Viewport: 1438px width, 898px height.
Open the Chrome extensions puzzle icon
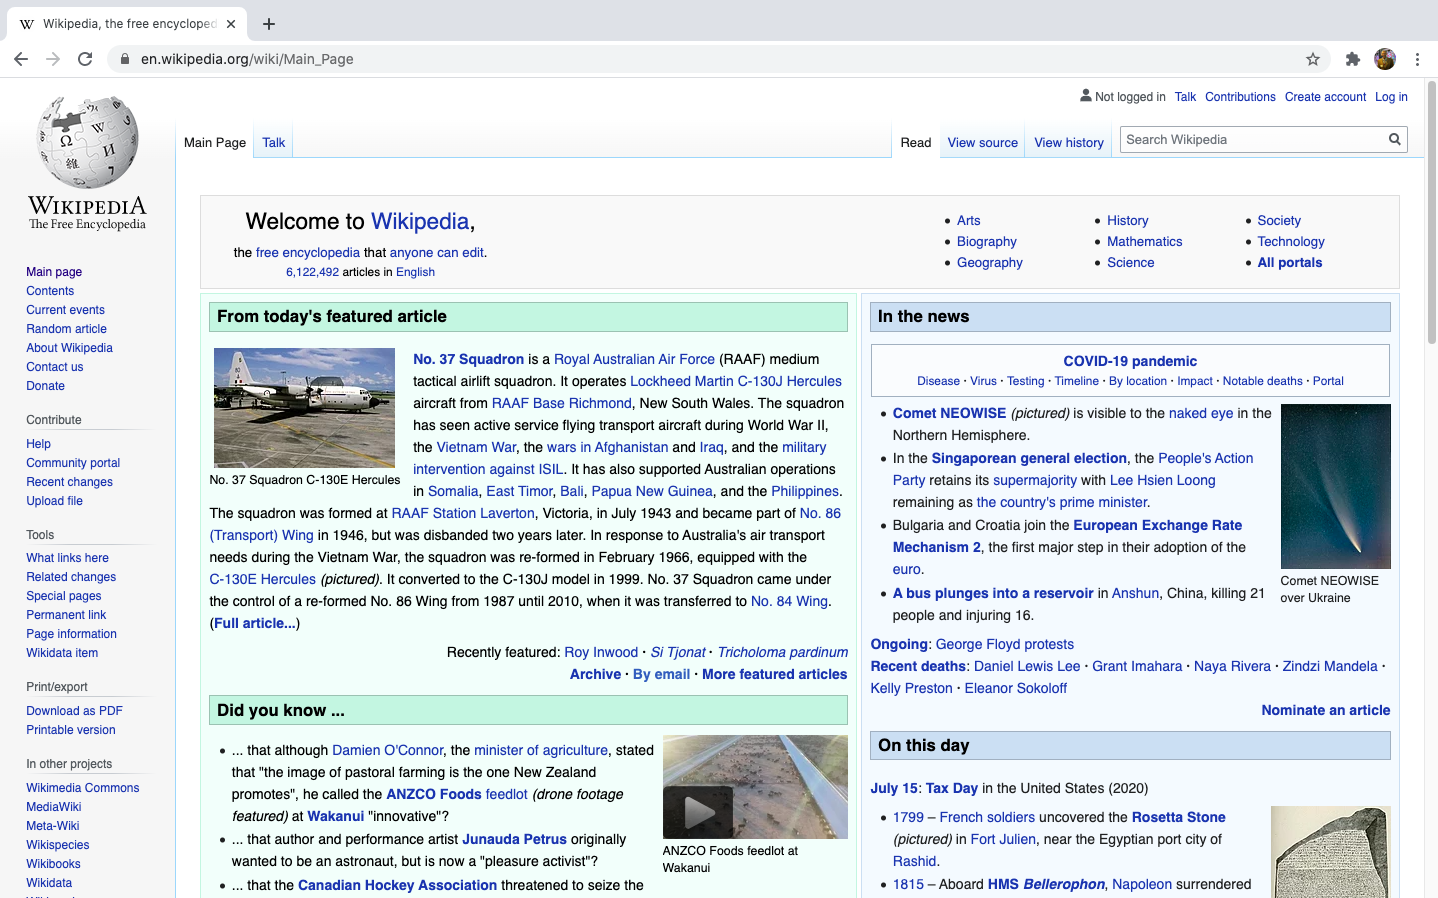pyautogui.click(x=1353, y=59)
